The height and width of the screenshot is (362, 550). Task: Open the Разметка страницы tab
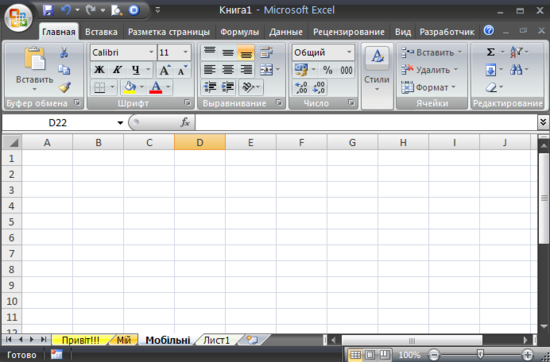point(169,32)
